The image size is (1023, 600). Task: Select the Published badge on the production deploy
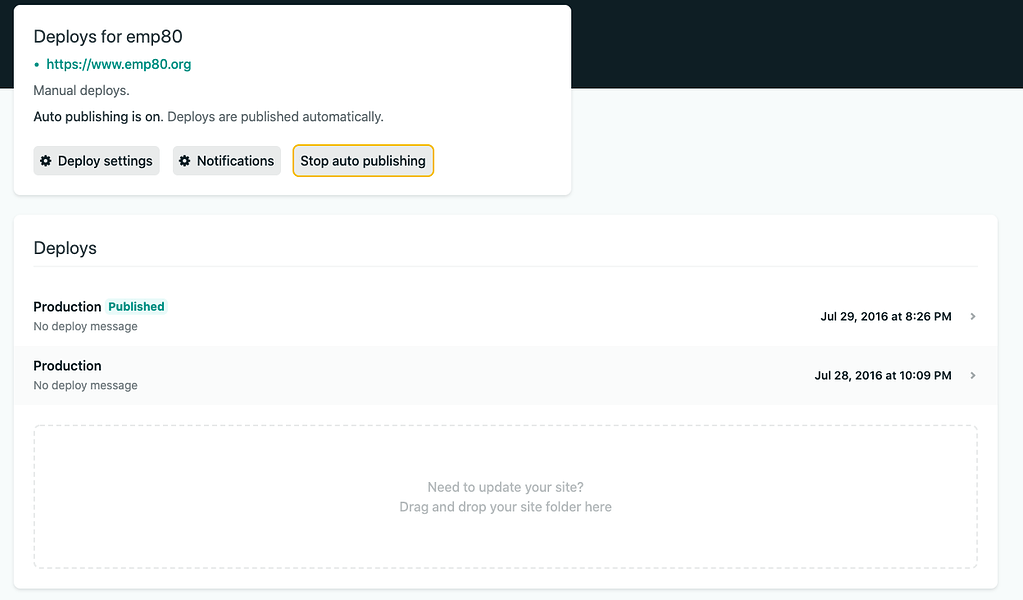click(136, 306)
